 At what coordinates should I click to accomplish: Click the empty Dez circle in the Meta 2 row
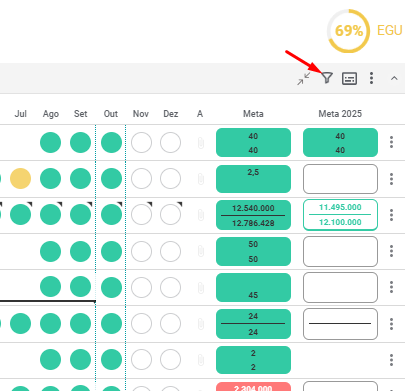coord(170,359)
